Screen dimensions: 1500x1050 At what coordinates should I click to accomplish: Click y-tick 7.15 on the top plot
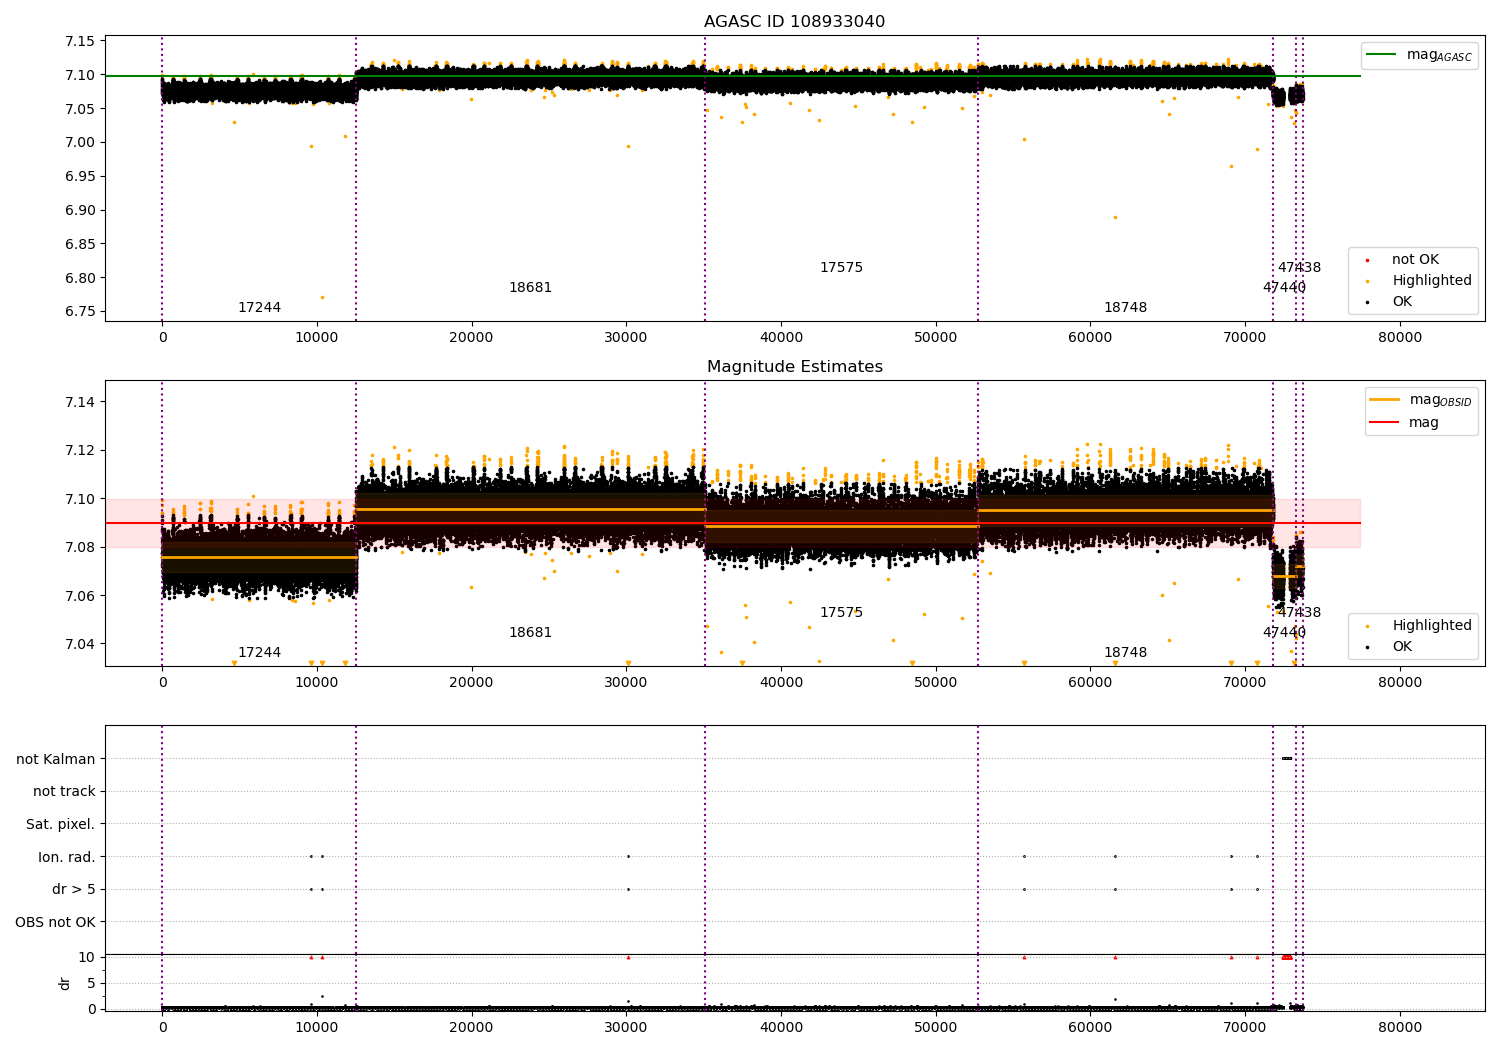coord(79,42)
